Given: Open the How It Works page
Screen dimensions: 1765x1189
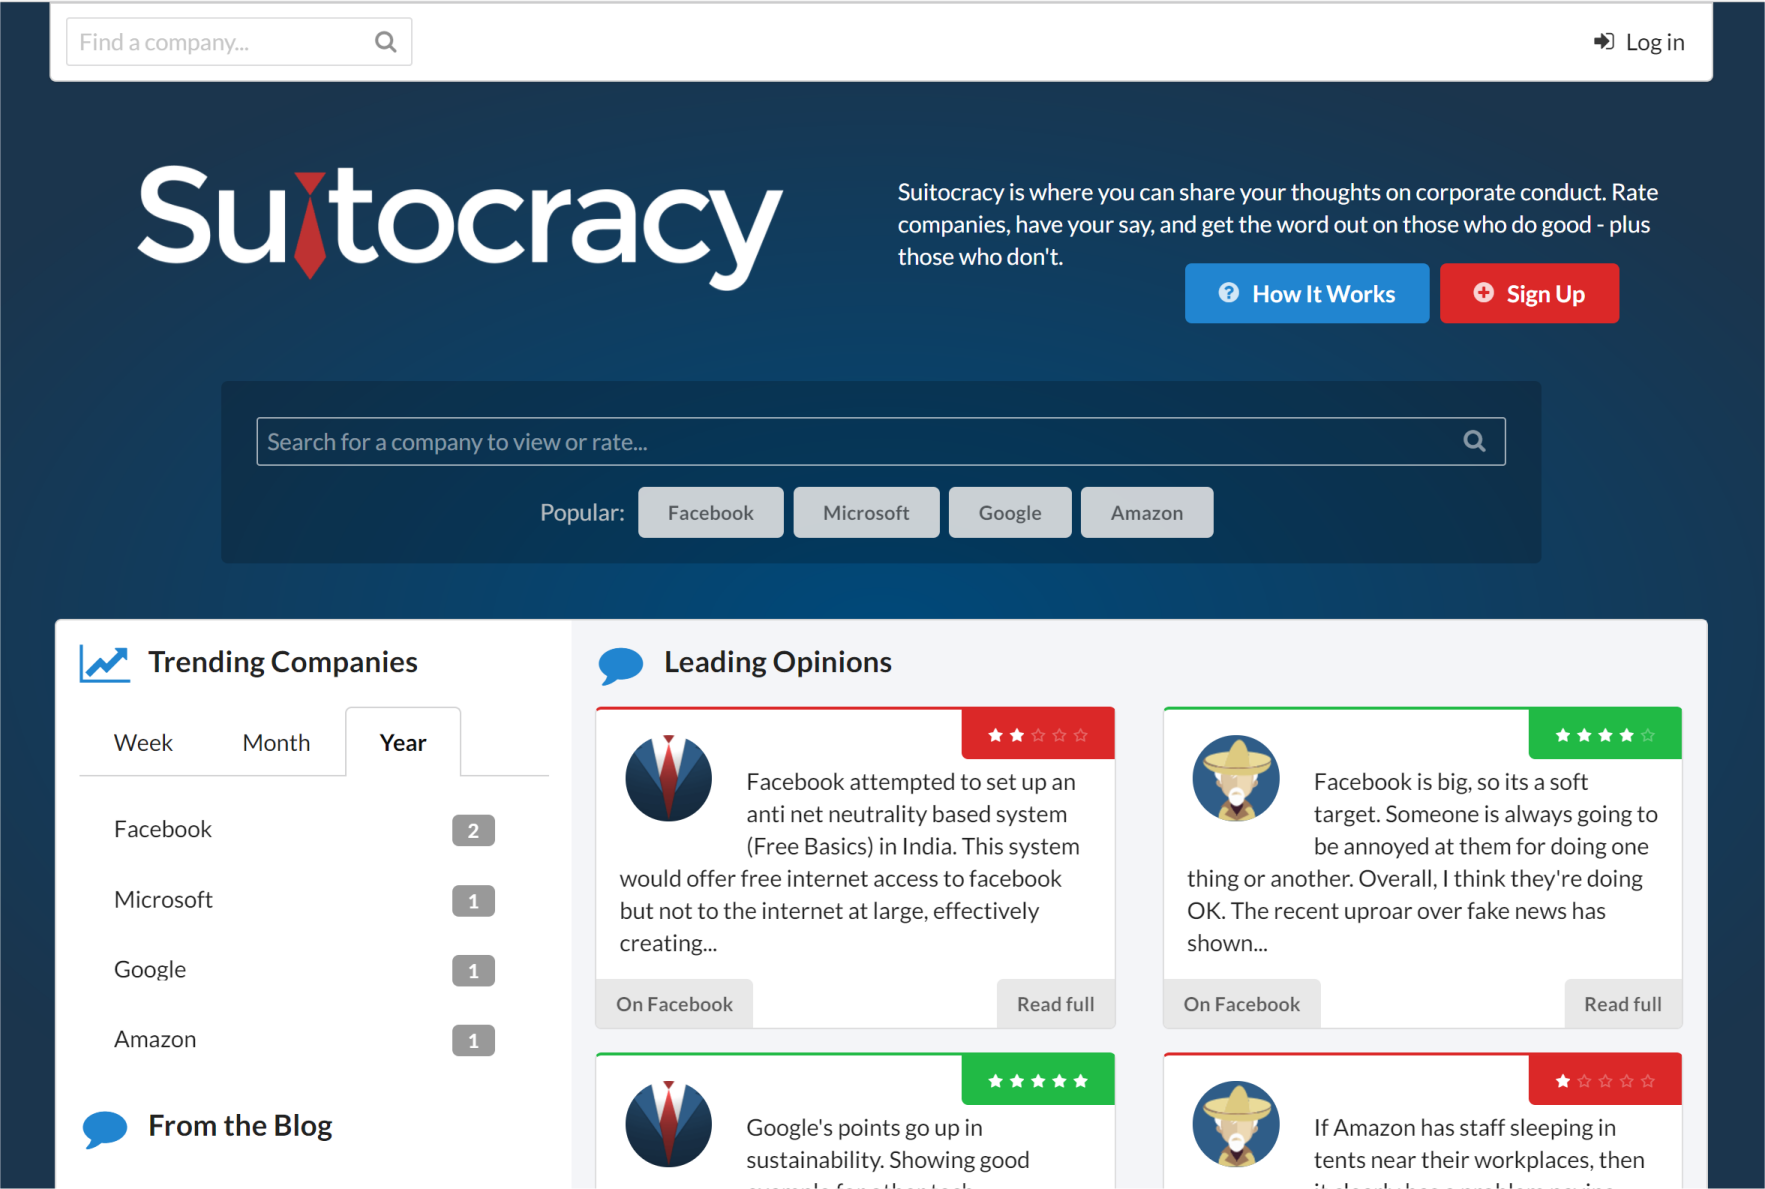Looking at the screenshot, I should coord(1306,293).
